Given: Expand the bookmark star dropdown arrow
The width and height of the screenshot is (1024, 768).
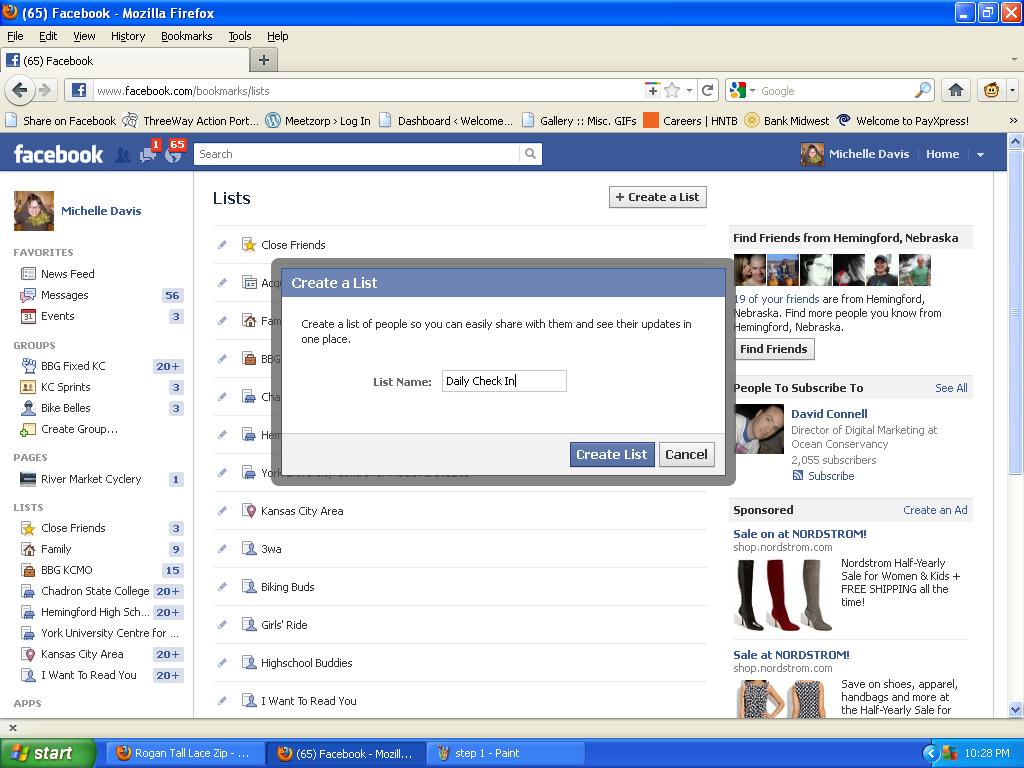Looking at the screenshot, I should click(x=689, y=91).
